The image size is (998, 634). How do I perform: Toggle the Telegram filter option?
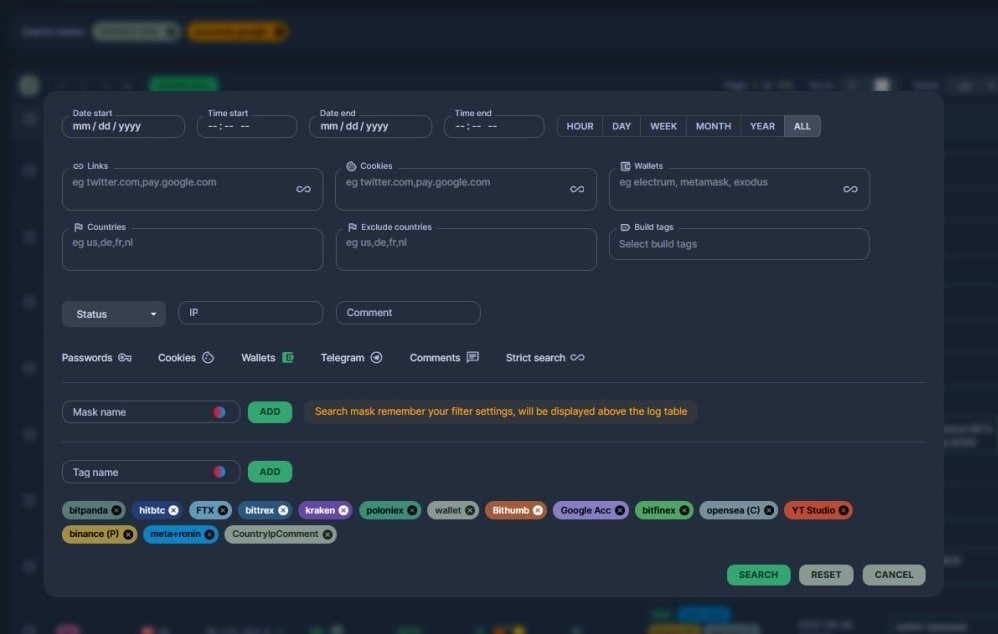[351, 357]
